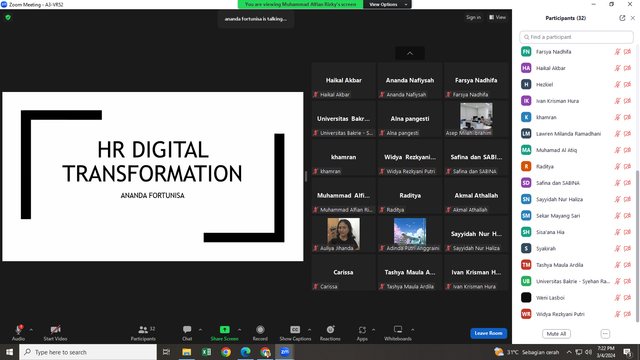The image size is (640, 360).
Task: Expand chat options arrow beside Chat
Action: pos(200,330)
